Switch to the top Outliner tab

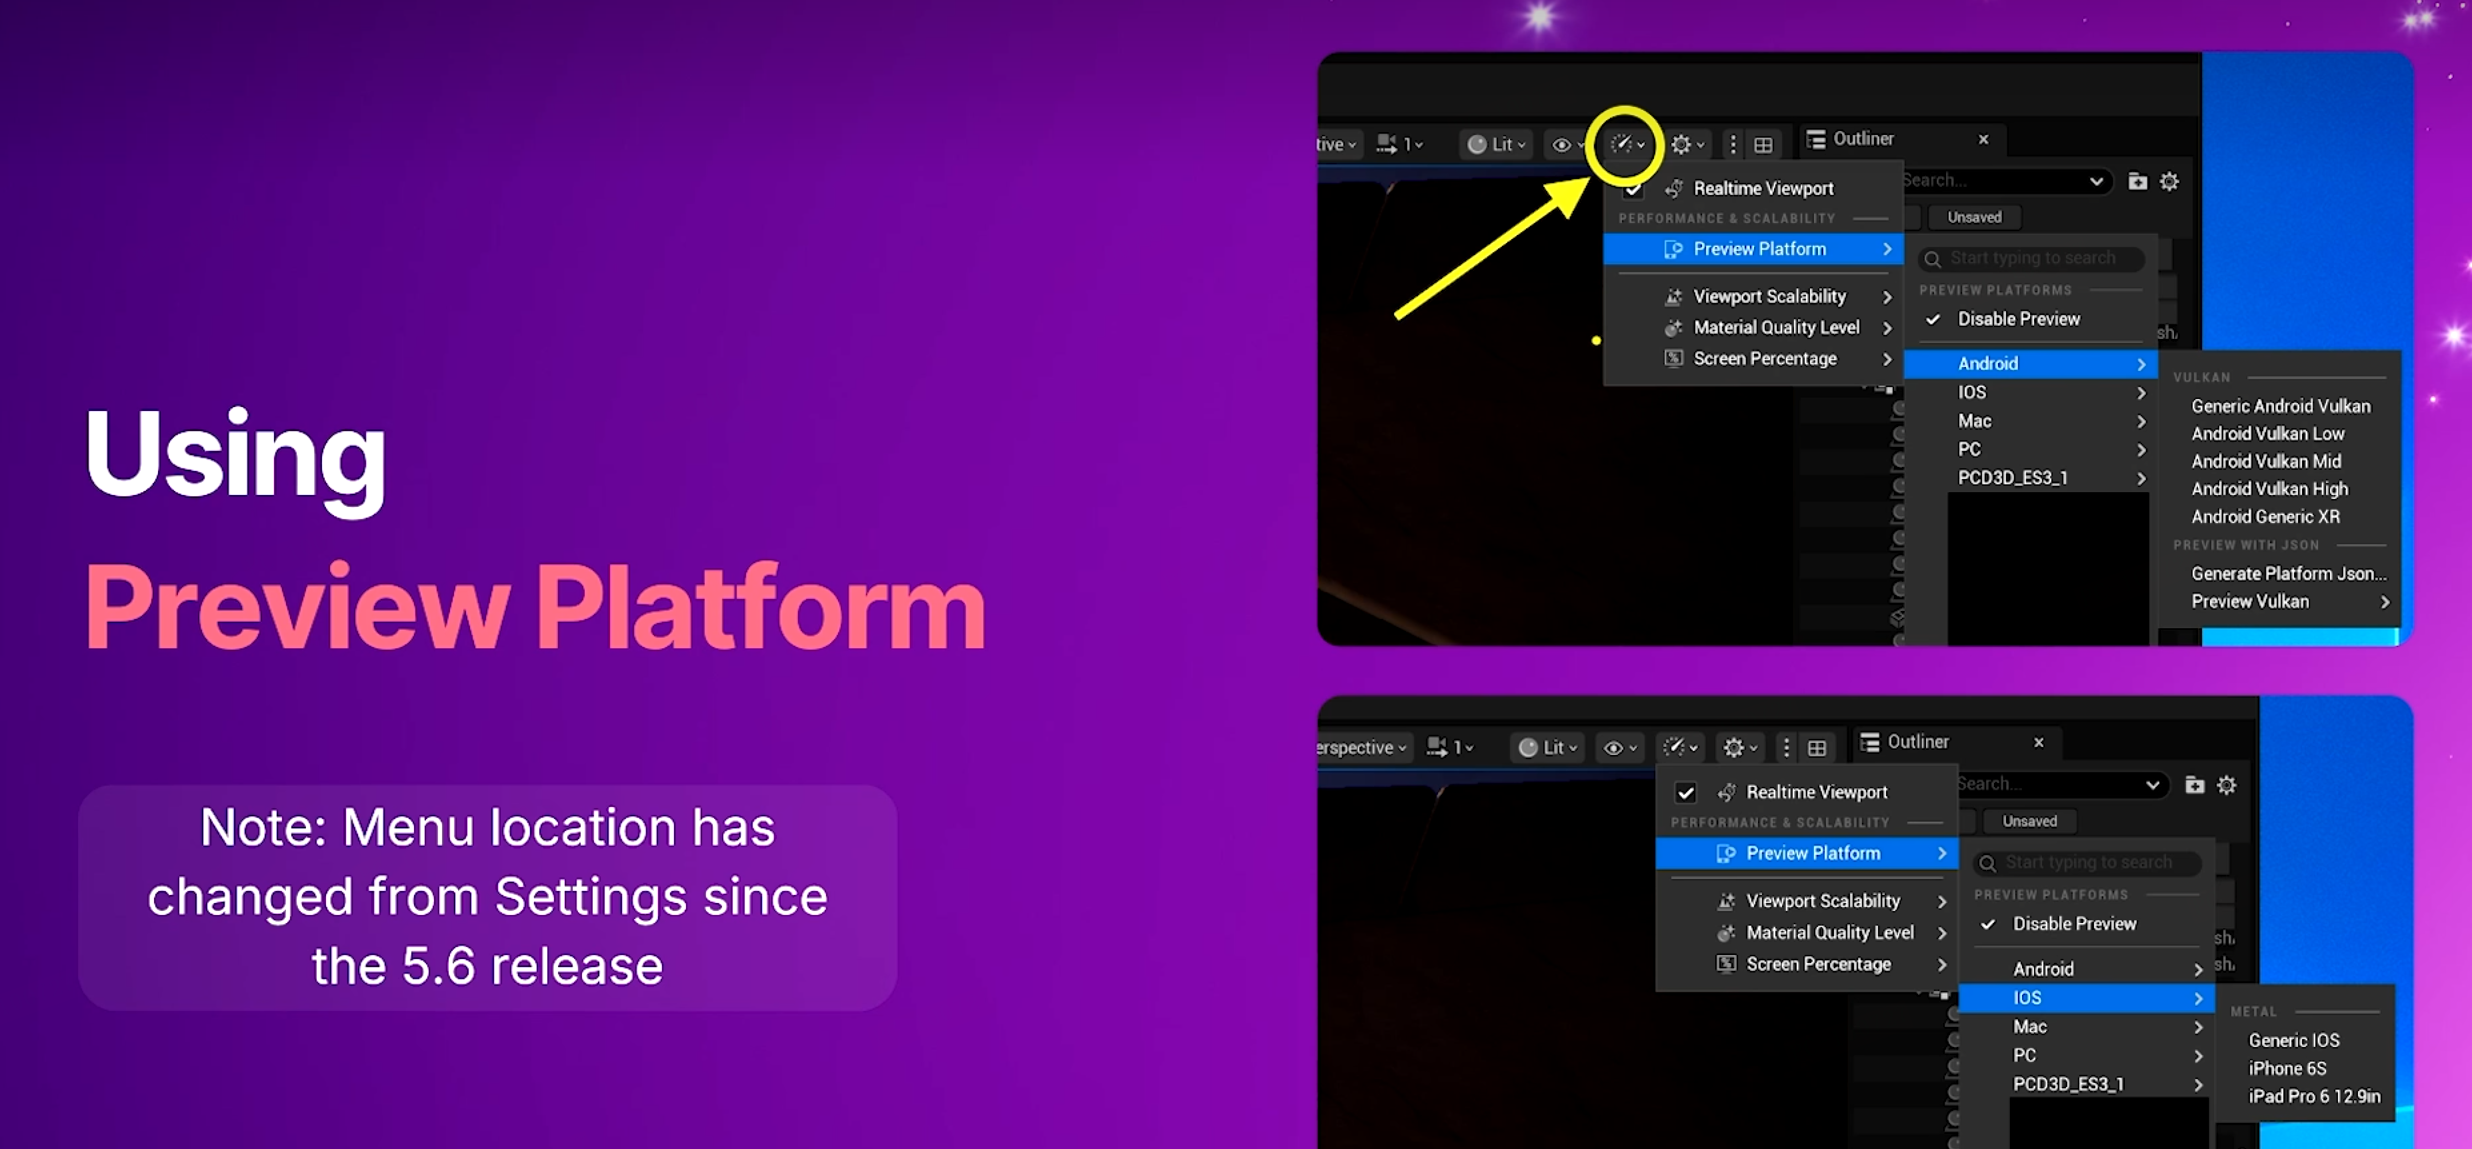1862,139
